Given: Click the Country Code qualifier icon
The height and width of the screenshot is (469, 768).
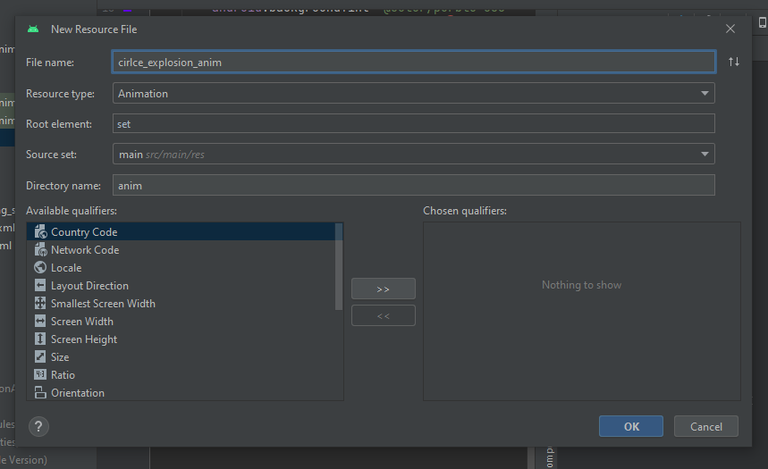Looking at the screenshot, I should (x=40, y=232).
